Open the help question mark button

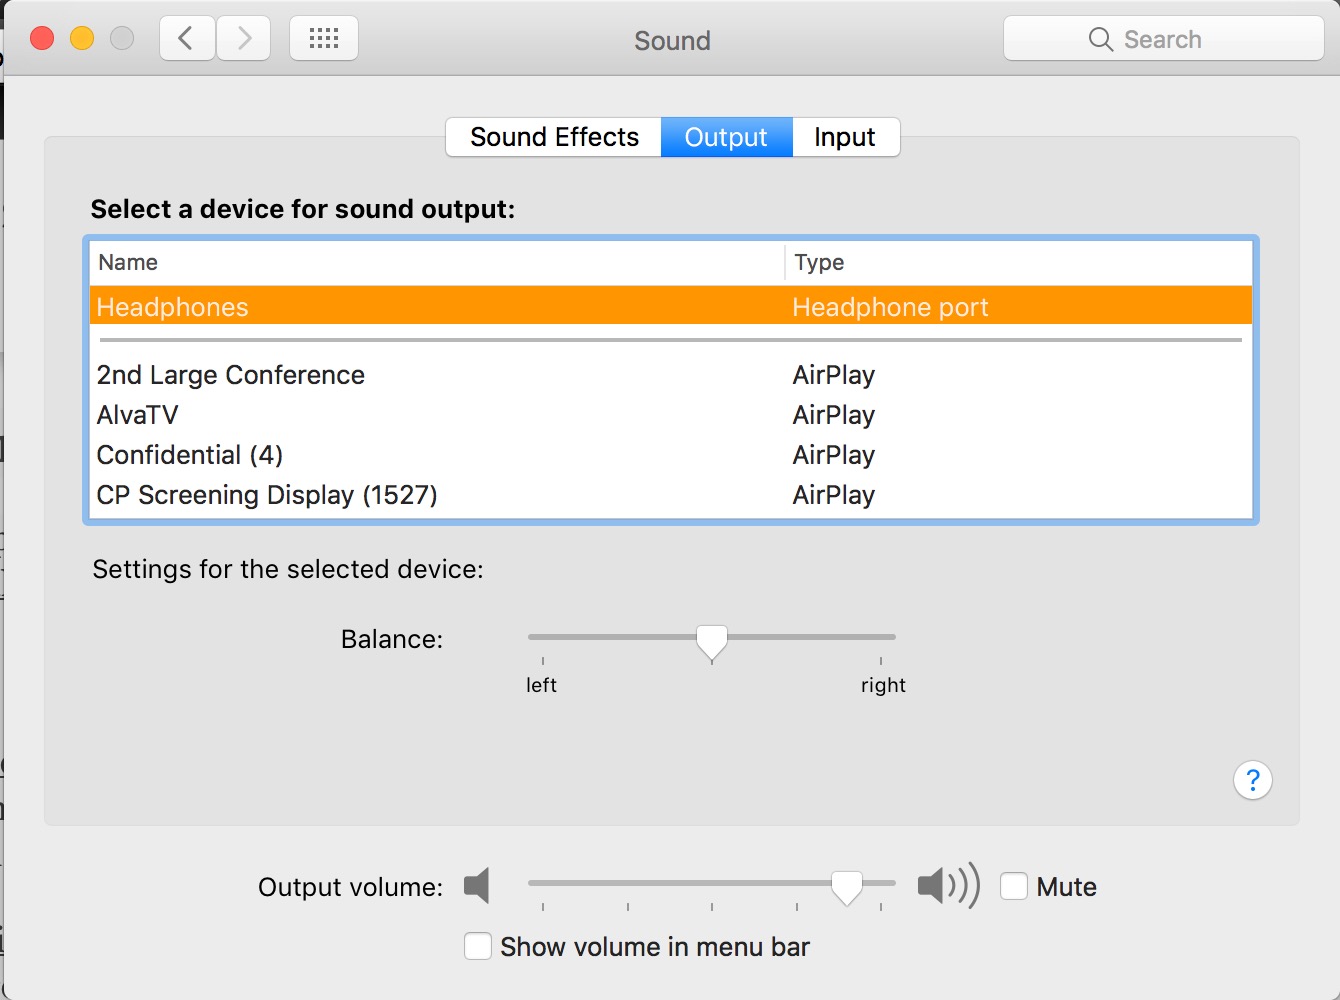click(1252, 780)
